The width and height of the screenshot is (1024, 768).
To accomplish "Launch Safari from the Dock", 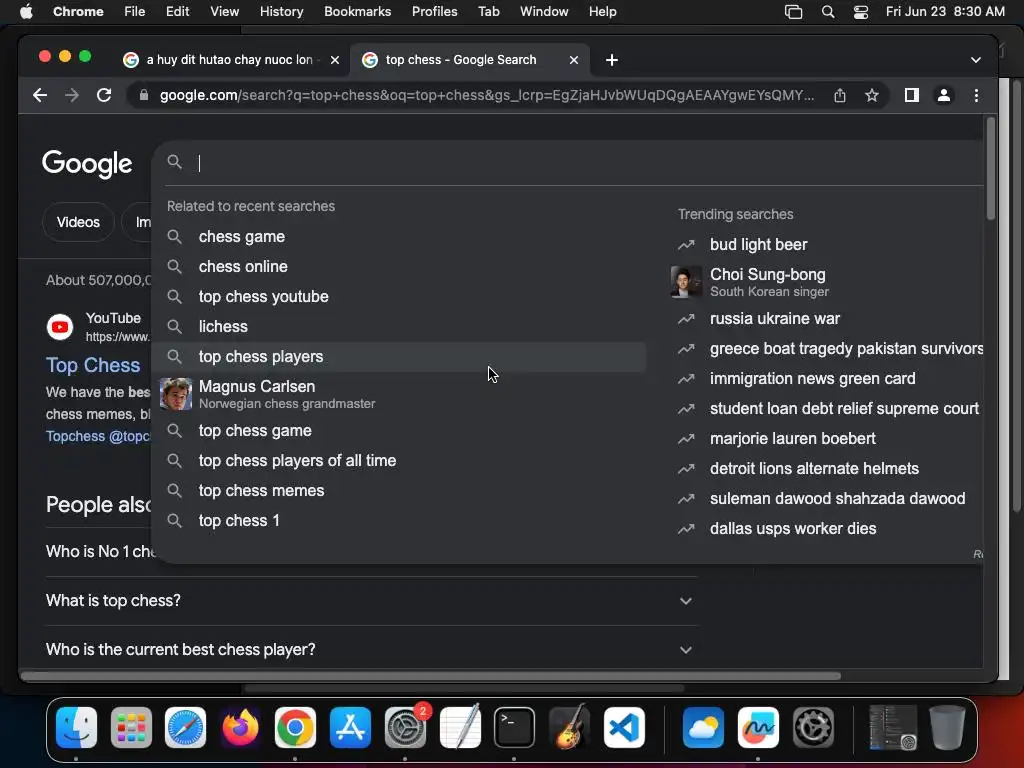I will point(185,727).
